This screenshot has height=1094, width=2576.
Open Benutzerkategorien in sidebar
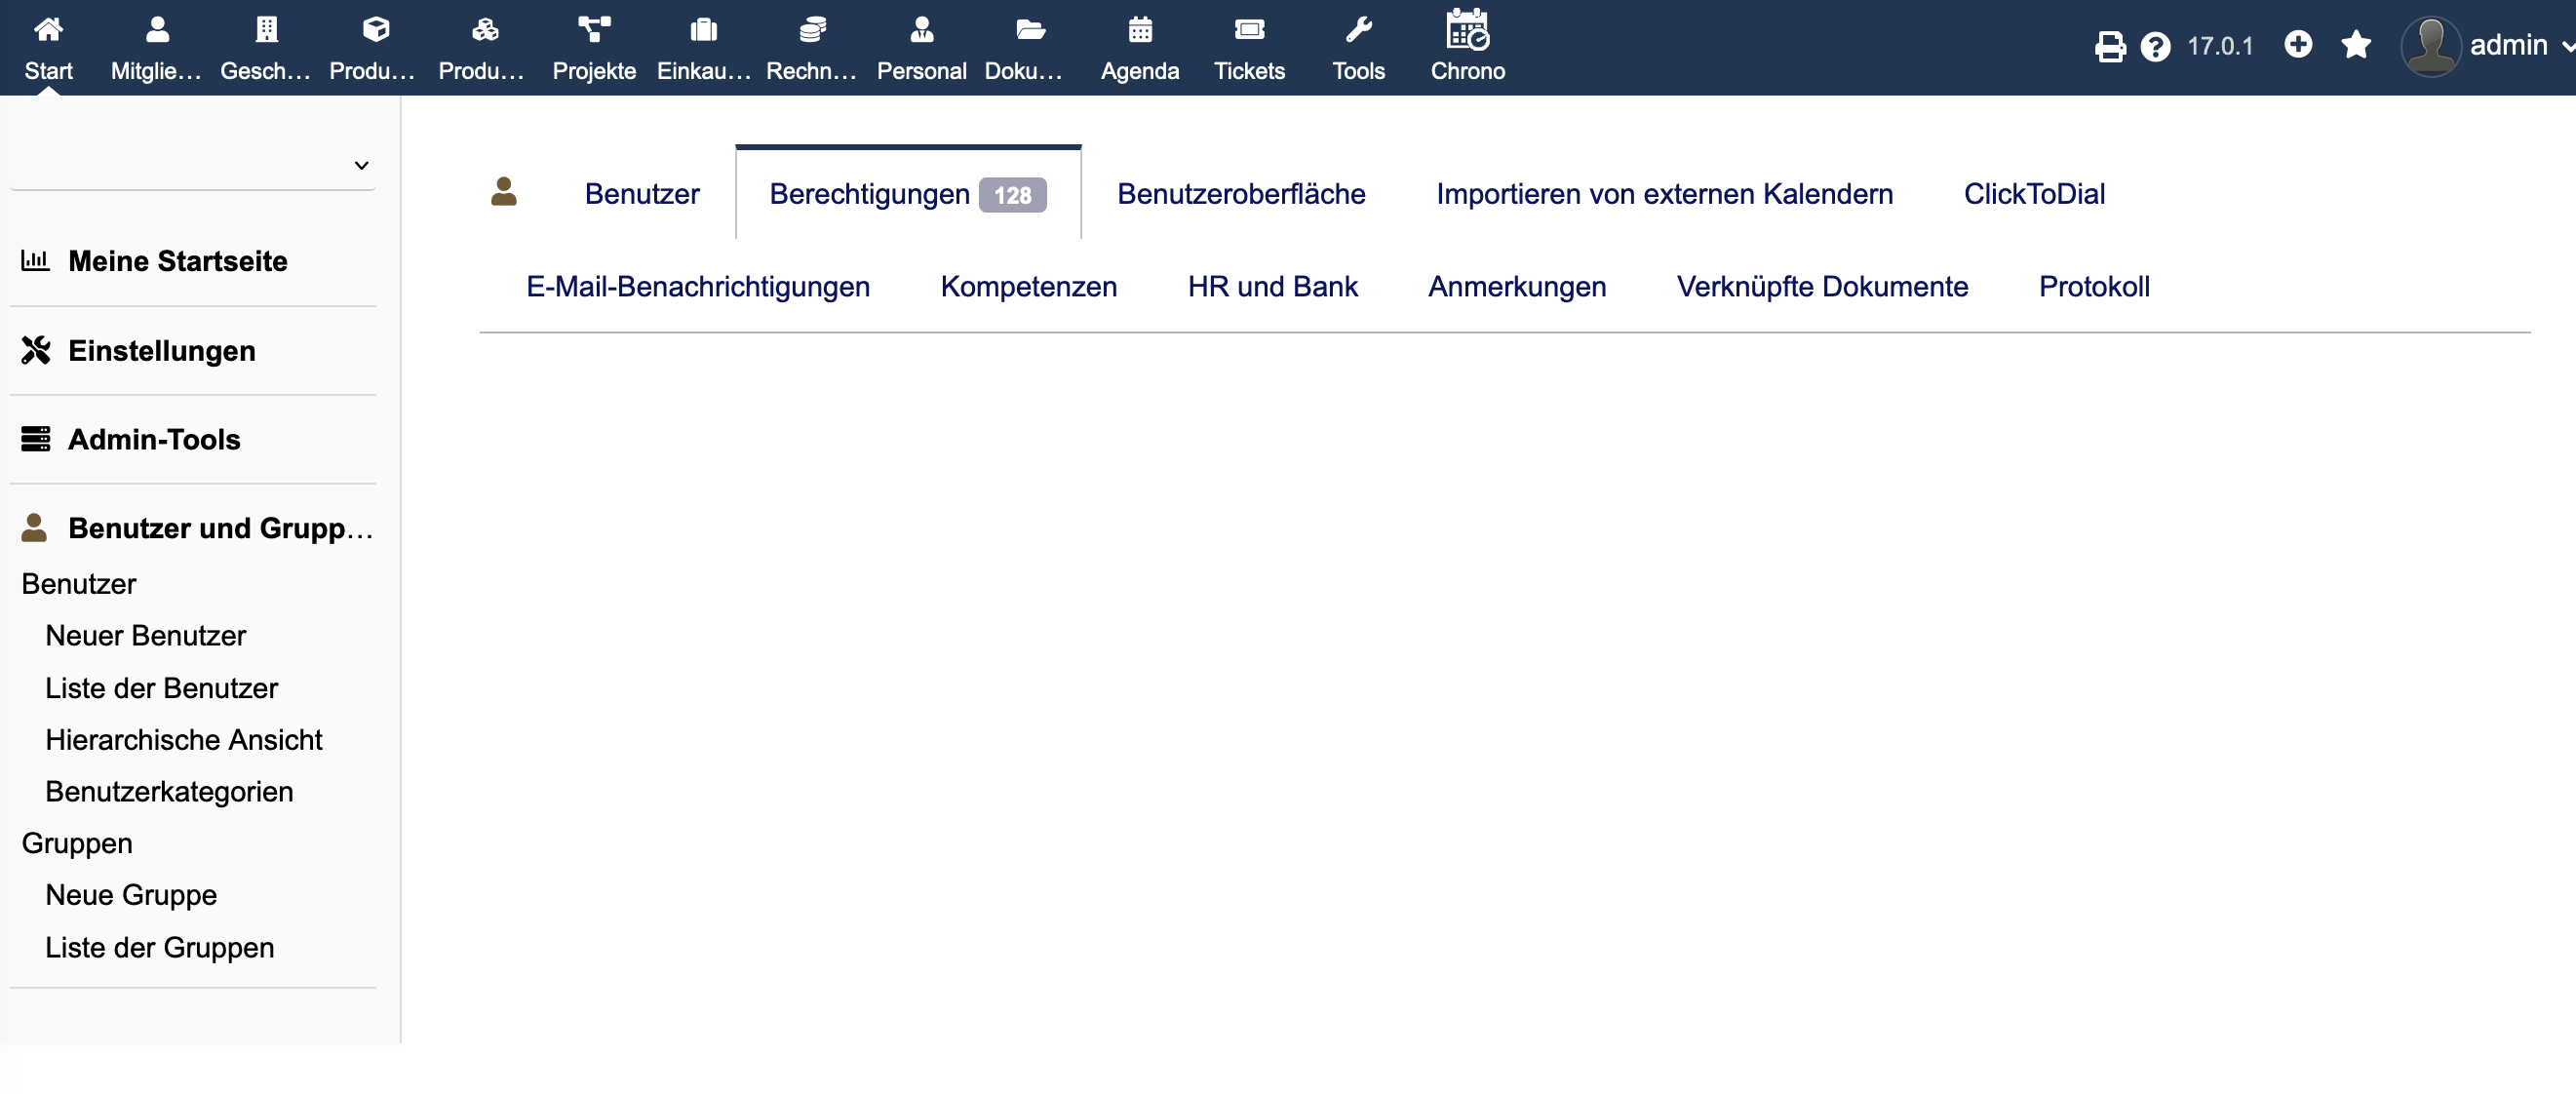tap(169, 792)
